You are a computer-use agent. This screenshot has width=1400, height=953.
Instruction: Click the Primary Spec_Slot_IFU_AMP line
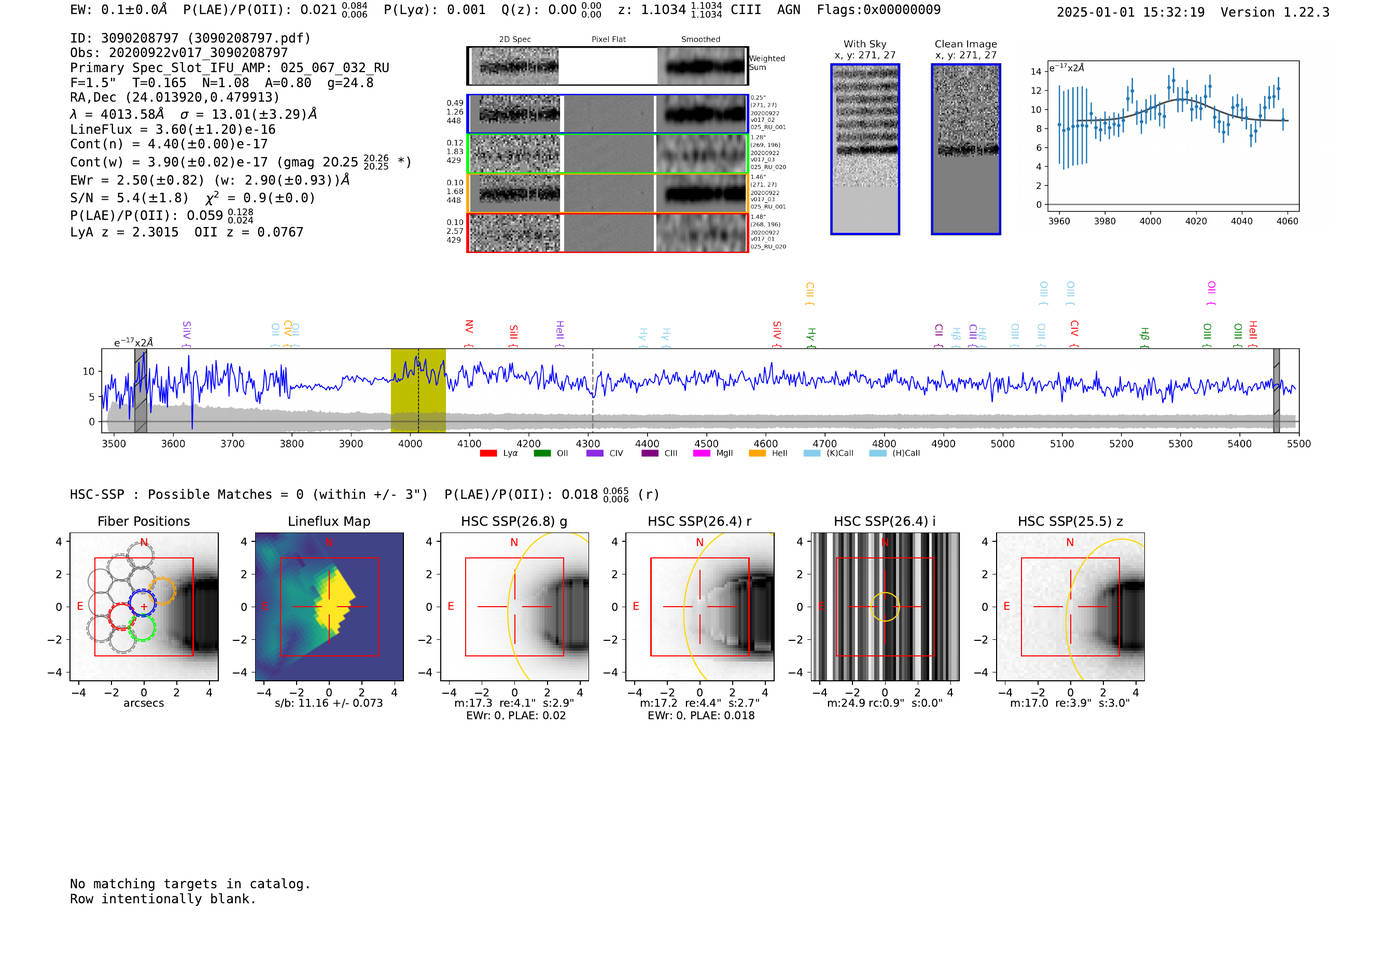coord(230,68)
